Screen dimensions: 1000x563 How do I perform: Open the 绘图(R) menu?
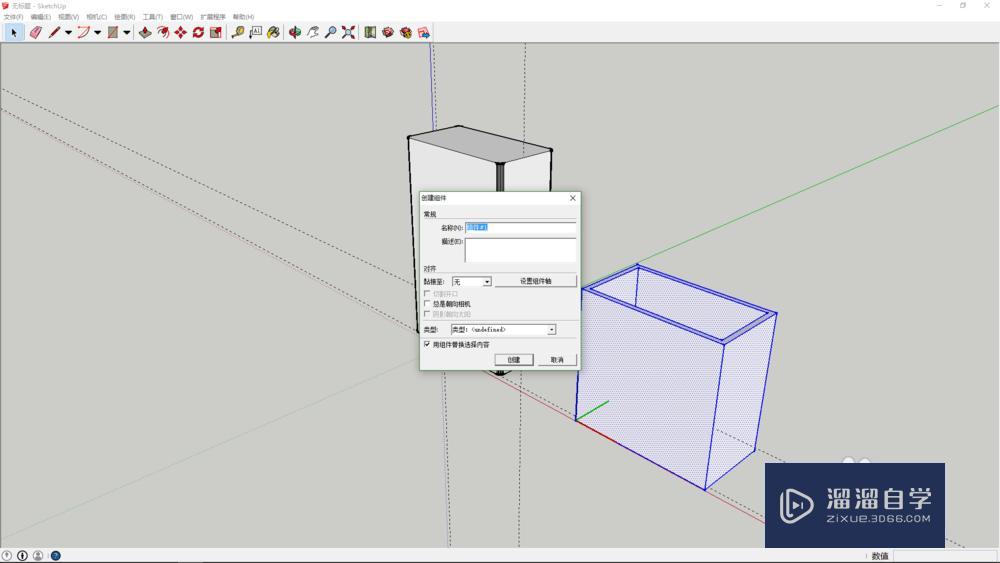click(124, 17)
